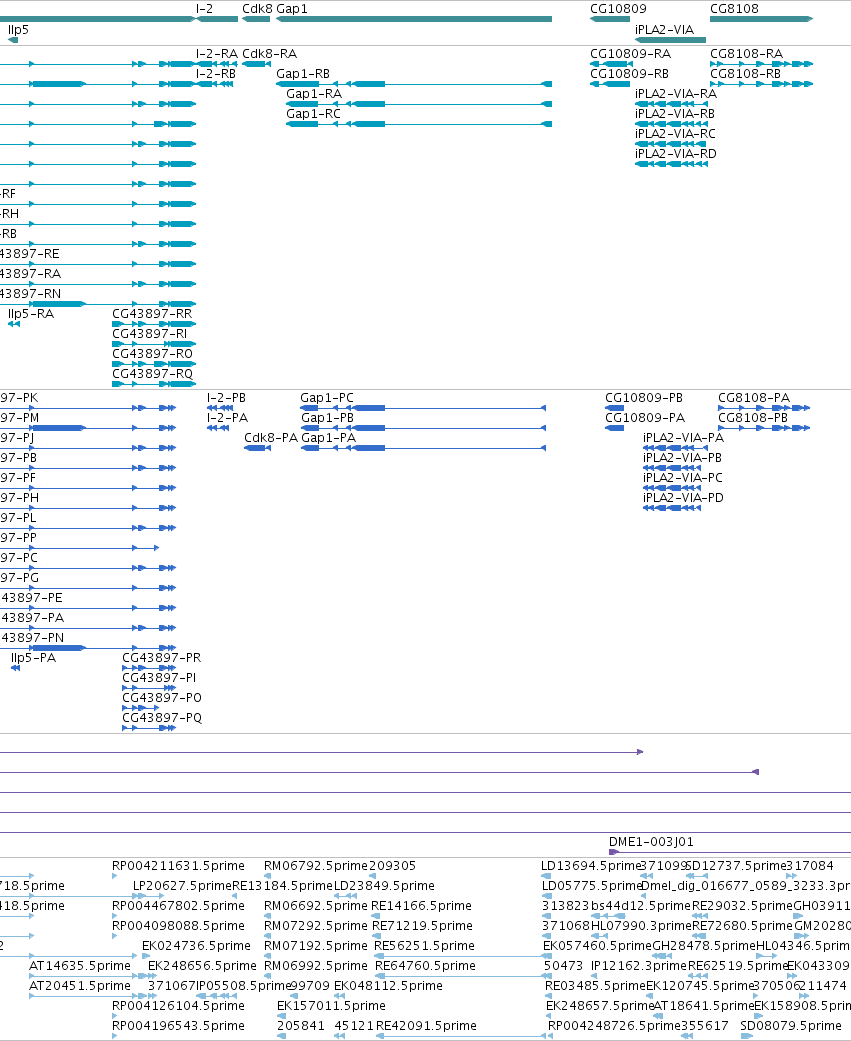851x1041 pixels.
Task: Select the I-2-RA transcript
Action: click(x=216, y=54)
